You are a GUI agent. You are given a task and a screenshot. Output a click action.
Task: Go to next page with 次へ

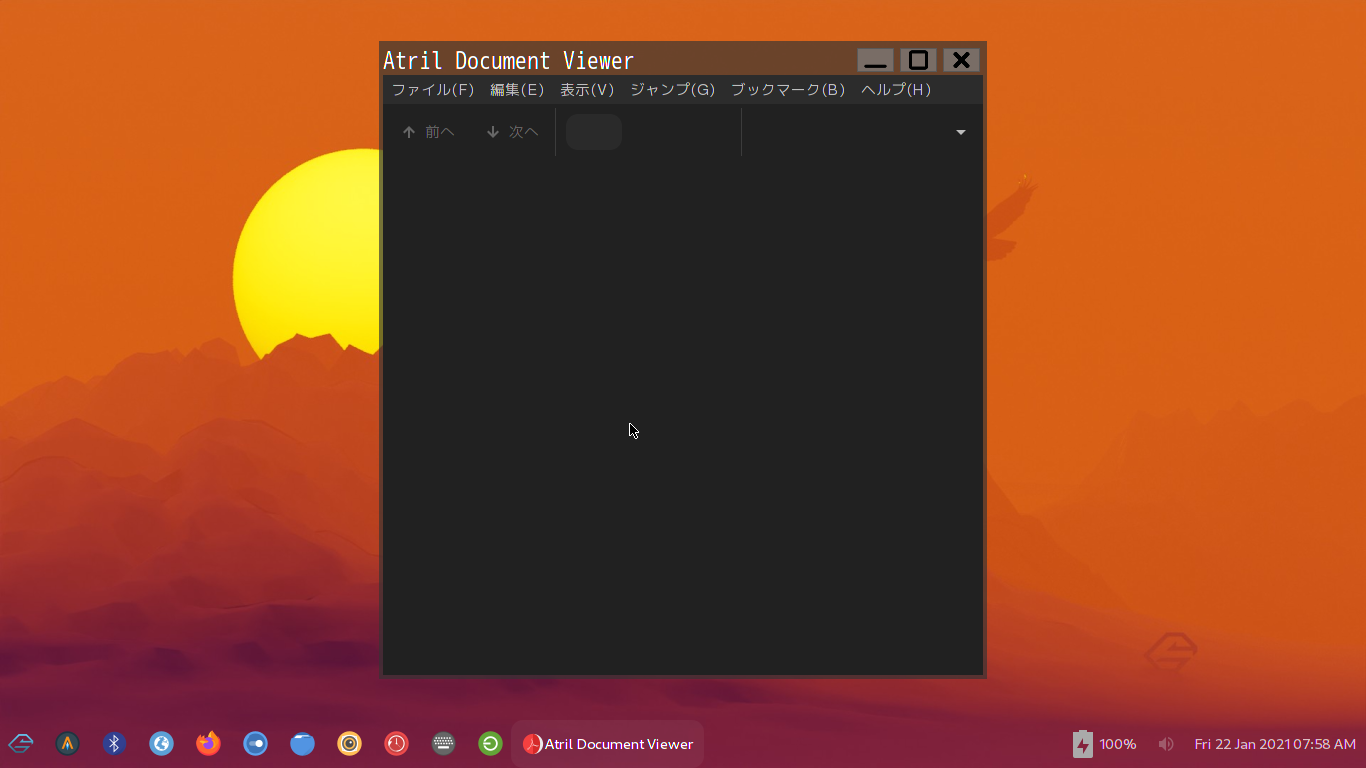pyautogui.click(x=512, y=132)
